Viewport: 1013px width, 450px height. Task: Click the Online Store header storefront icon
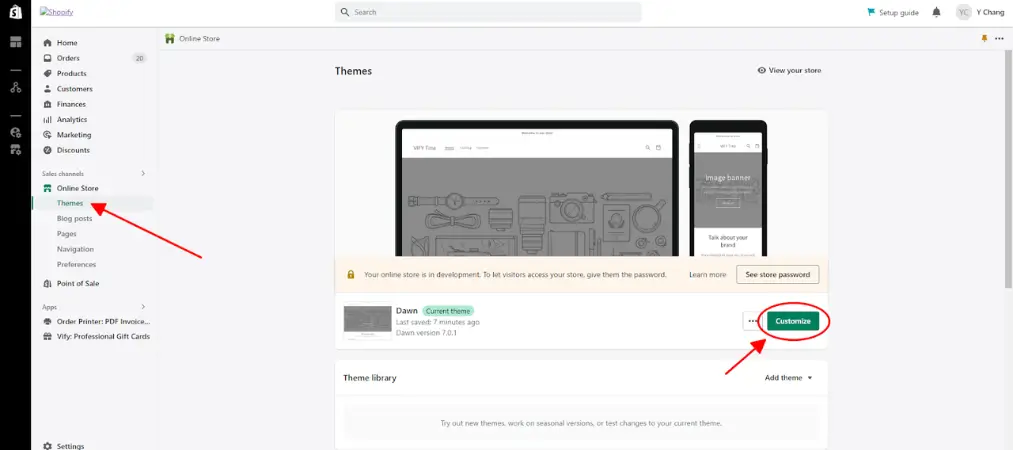(x=170, y=39)
